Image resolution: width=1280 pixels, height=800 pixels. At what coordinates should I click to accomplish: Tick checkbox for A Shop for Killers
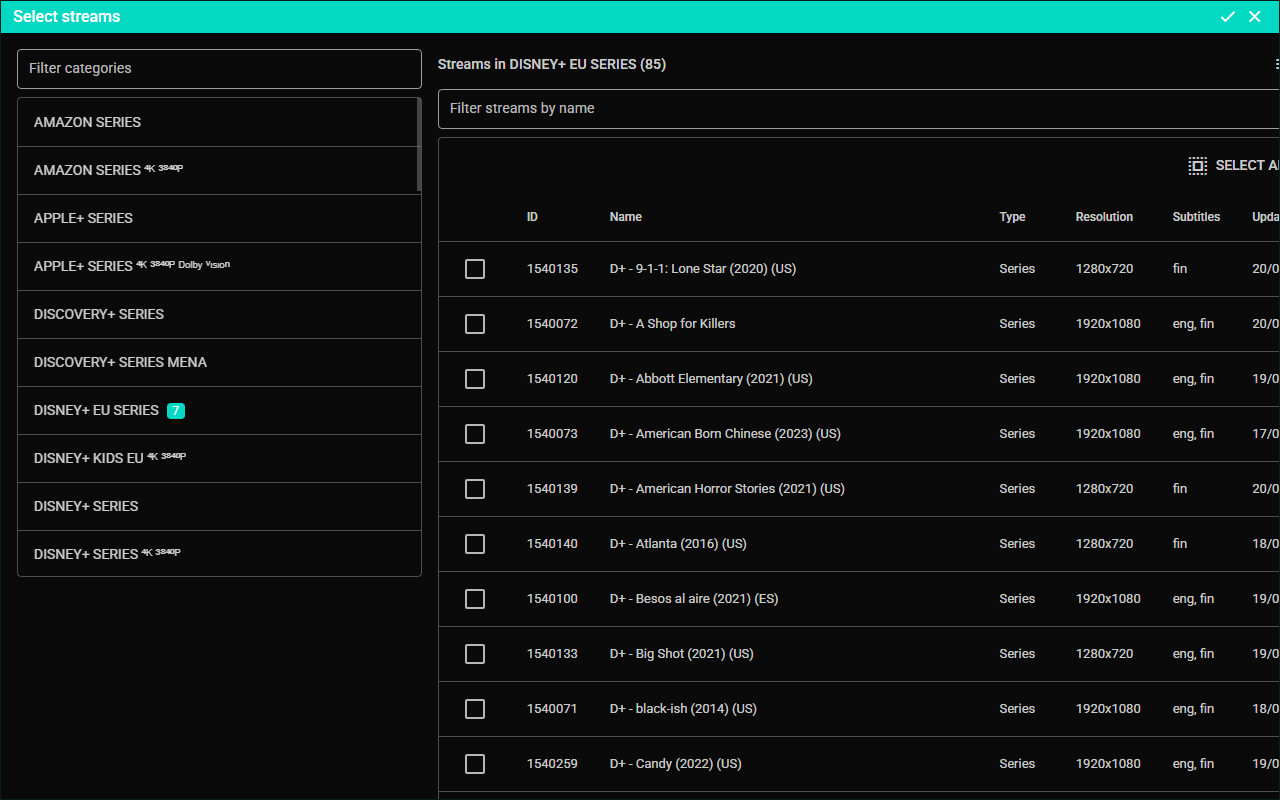[475, 324]
